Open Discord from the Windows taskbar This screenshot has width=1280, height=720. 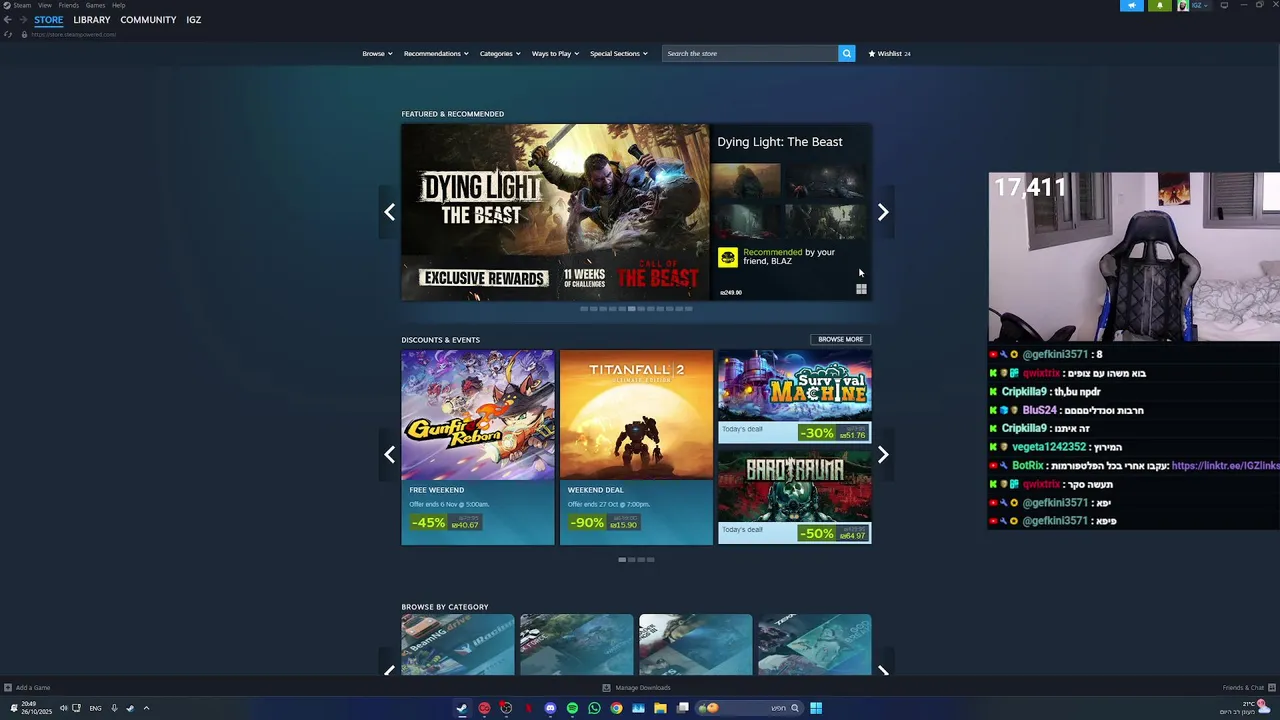pyautogui.click(x=550, y=708)
